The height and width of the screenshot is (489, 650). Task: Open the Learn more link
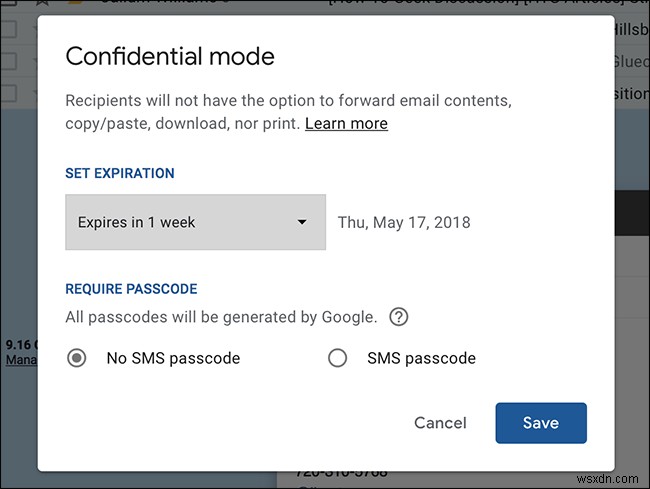pos(346,124)
